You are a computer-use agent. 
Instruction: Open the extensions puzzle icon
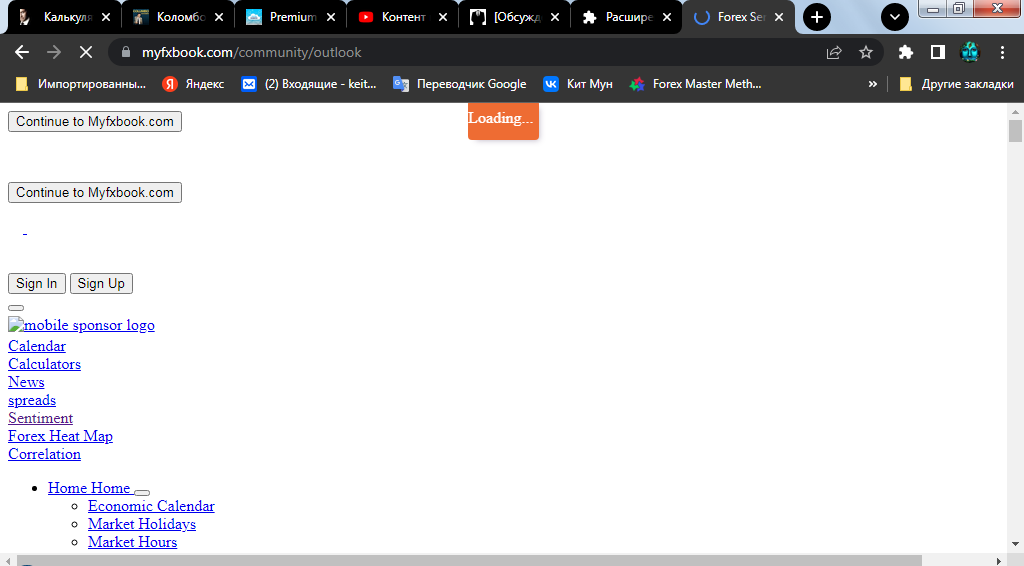click(905, 52)
